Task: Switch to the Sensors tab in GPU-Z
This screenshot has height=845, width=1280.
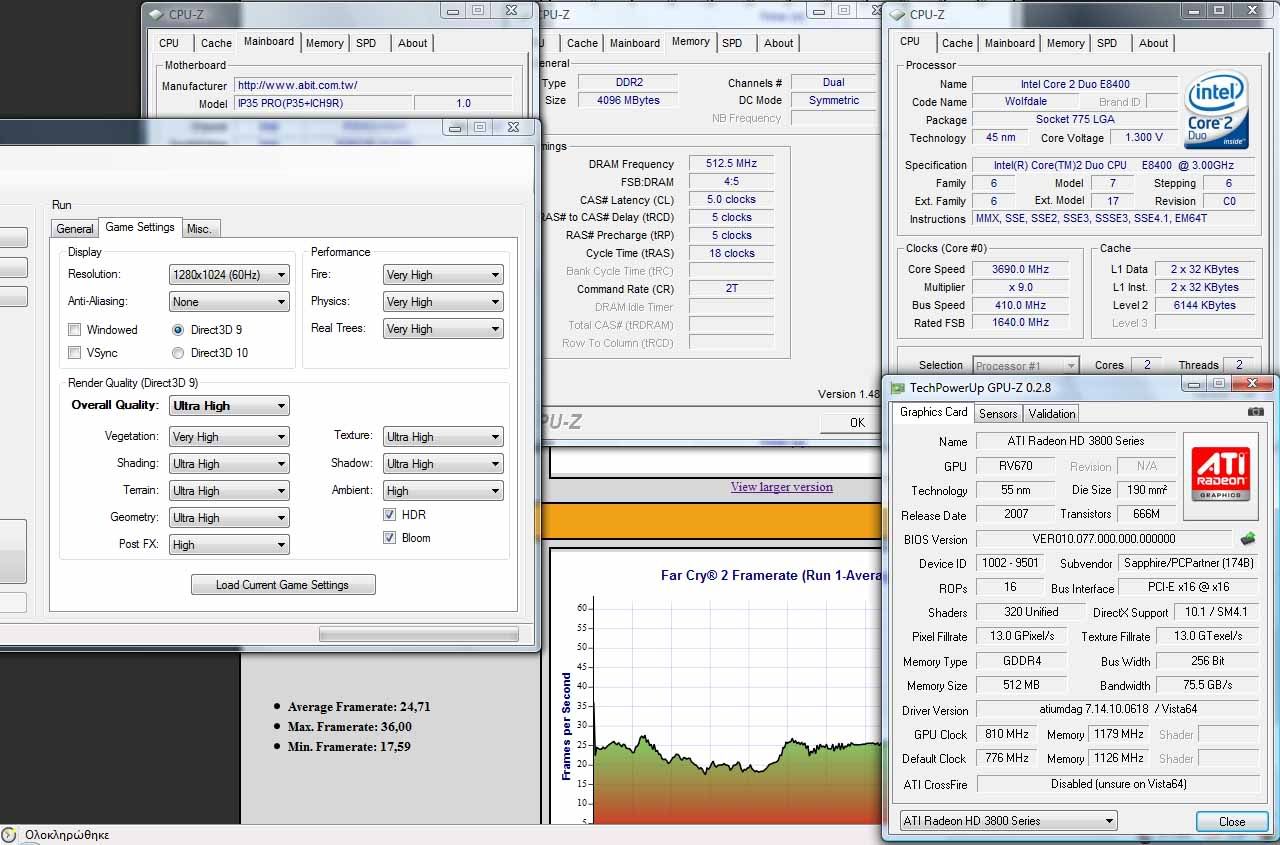Action: [998, 414]
